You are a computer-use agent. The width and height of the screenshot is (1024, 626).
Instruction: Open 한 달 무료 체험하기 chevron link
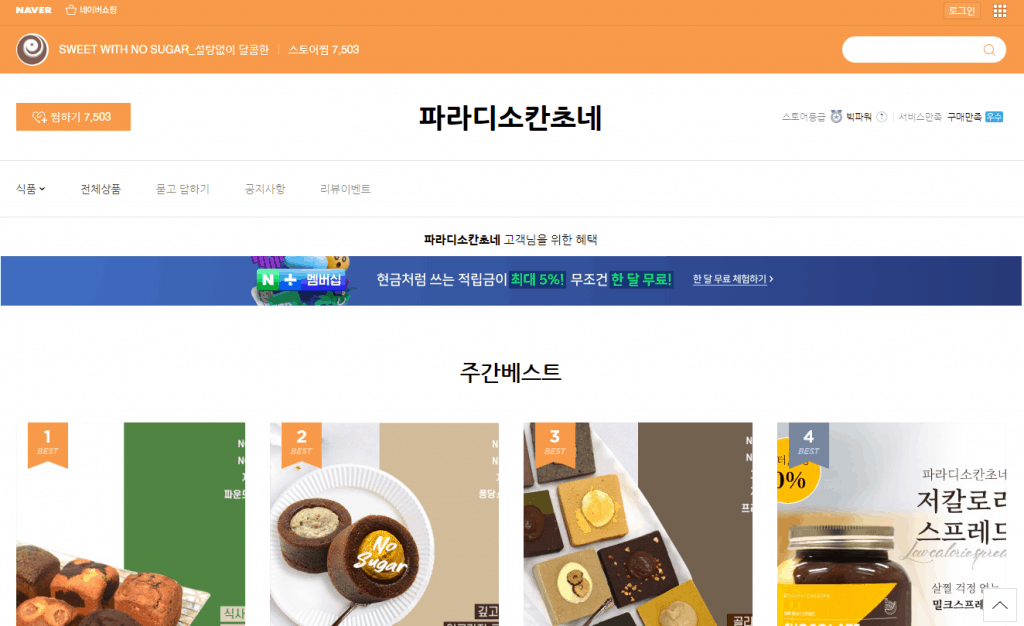pos(733,279)
